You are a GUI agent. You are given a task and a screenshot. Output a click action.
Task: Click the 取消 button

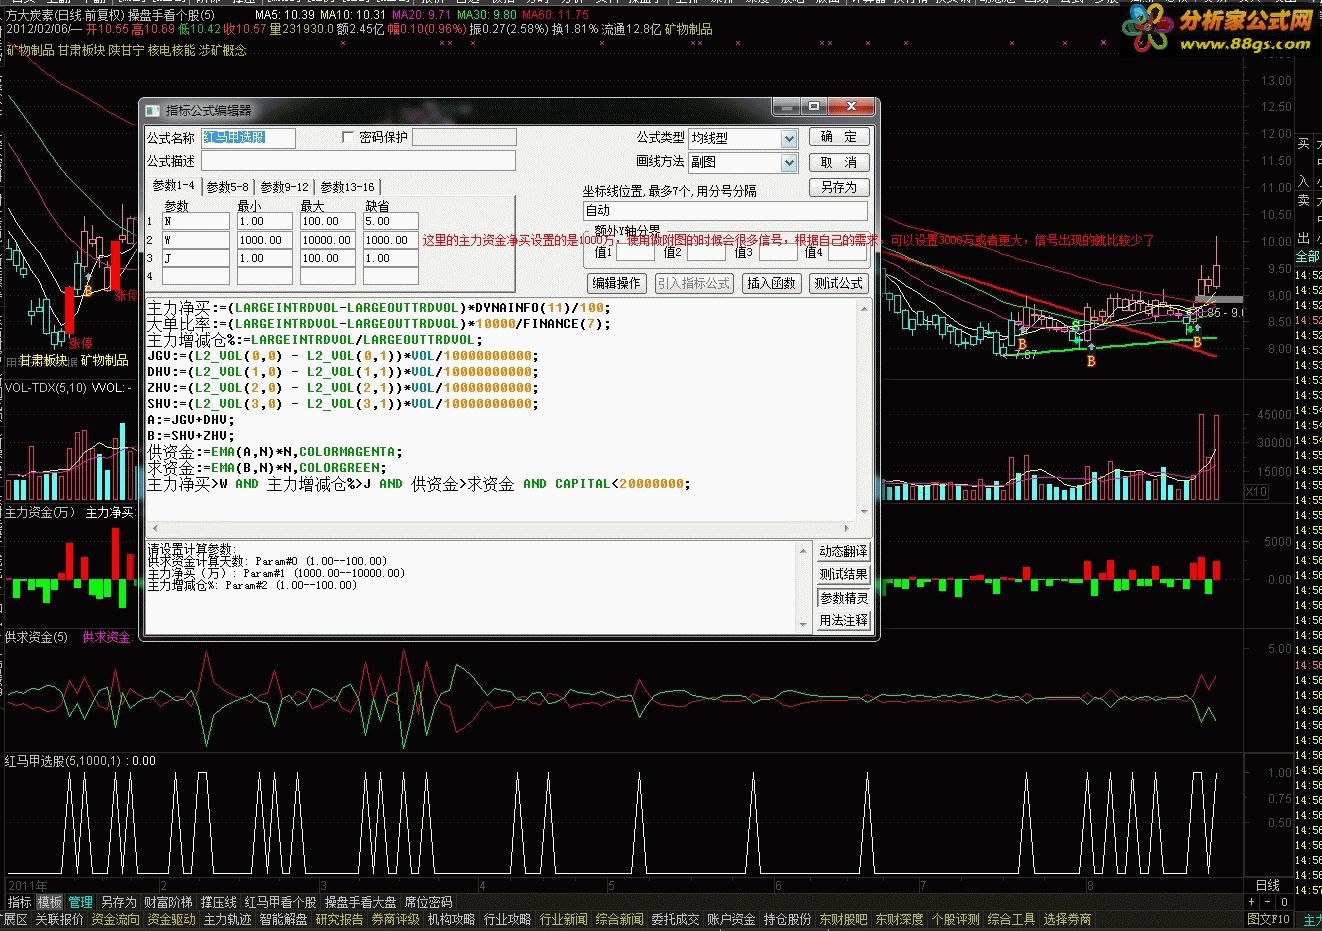838,162
